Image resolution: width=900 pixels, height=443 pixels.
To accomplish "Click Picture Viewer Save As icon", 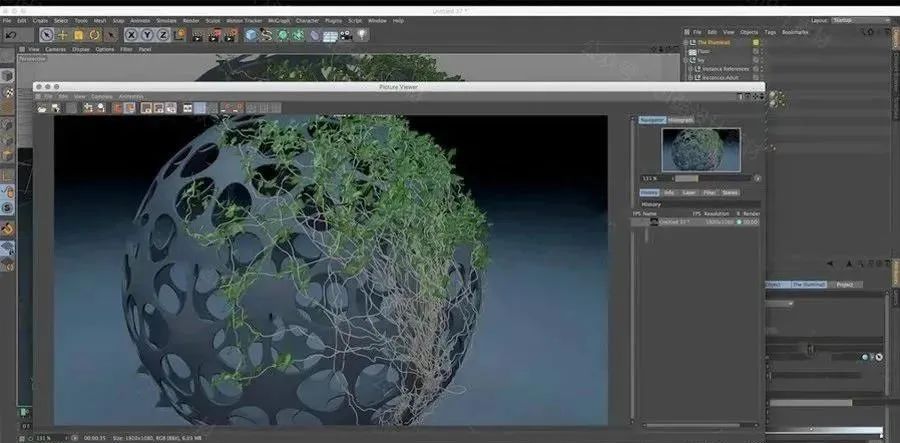I will [x=56, y=108].
